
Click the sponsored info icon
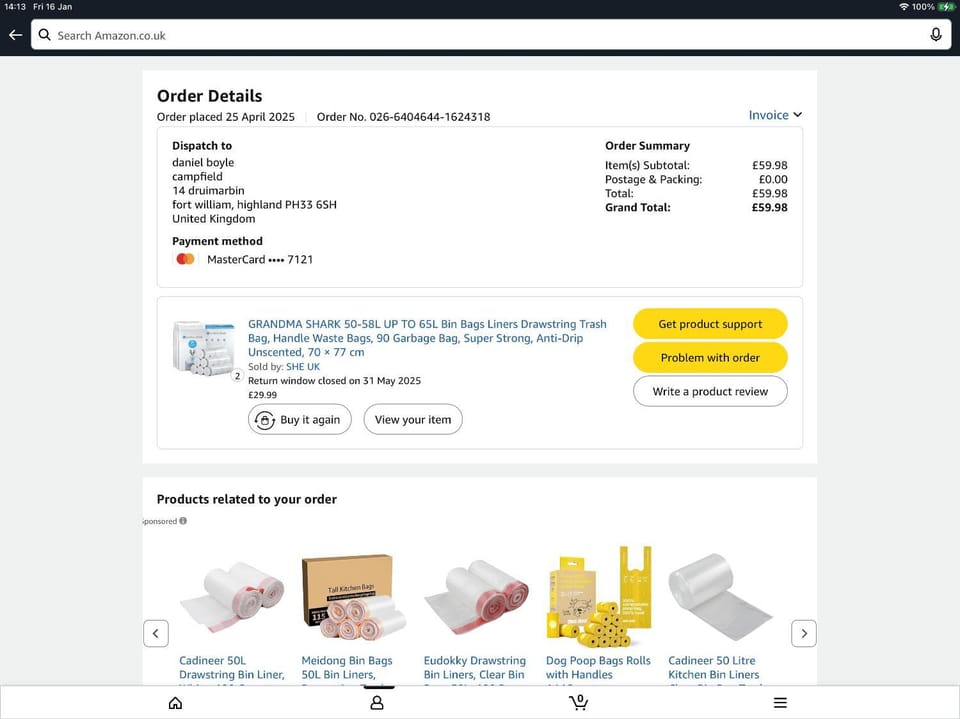[183, 521]
